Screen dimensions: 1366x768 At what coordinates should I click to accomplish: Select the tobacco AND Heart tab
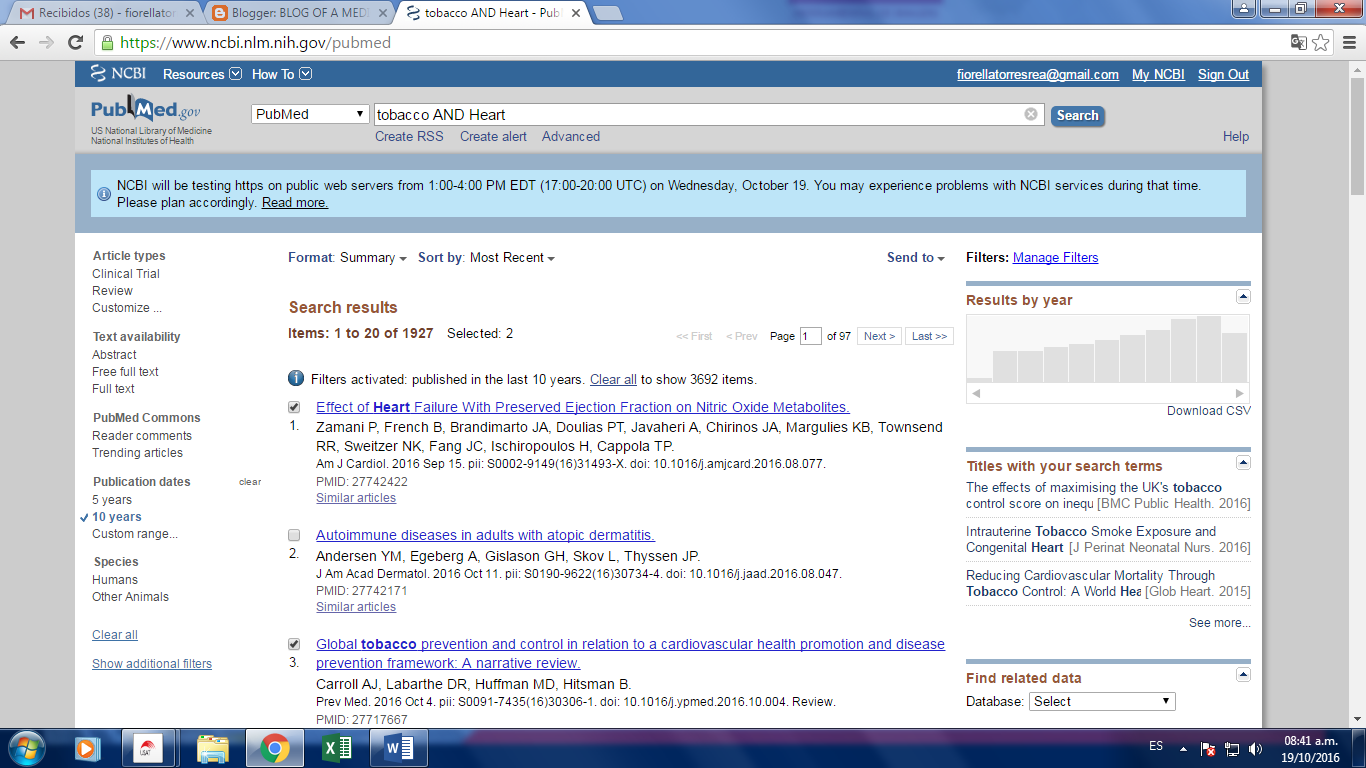click(x=491, y=13)
